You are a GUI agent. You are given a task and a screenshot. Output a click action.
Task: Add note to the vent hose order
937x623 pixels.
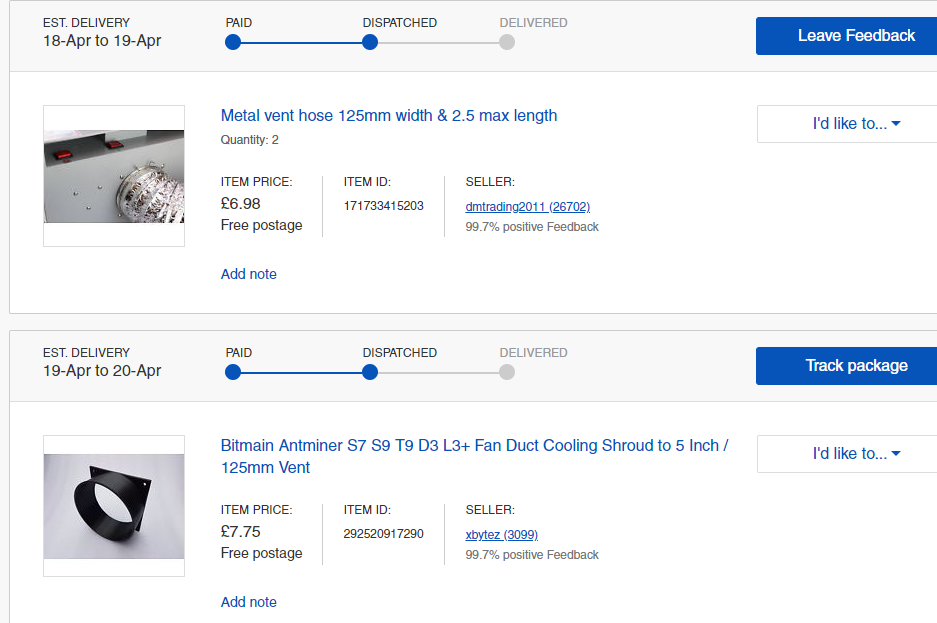pos(248,273)
